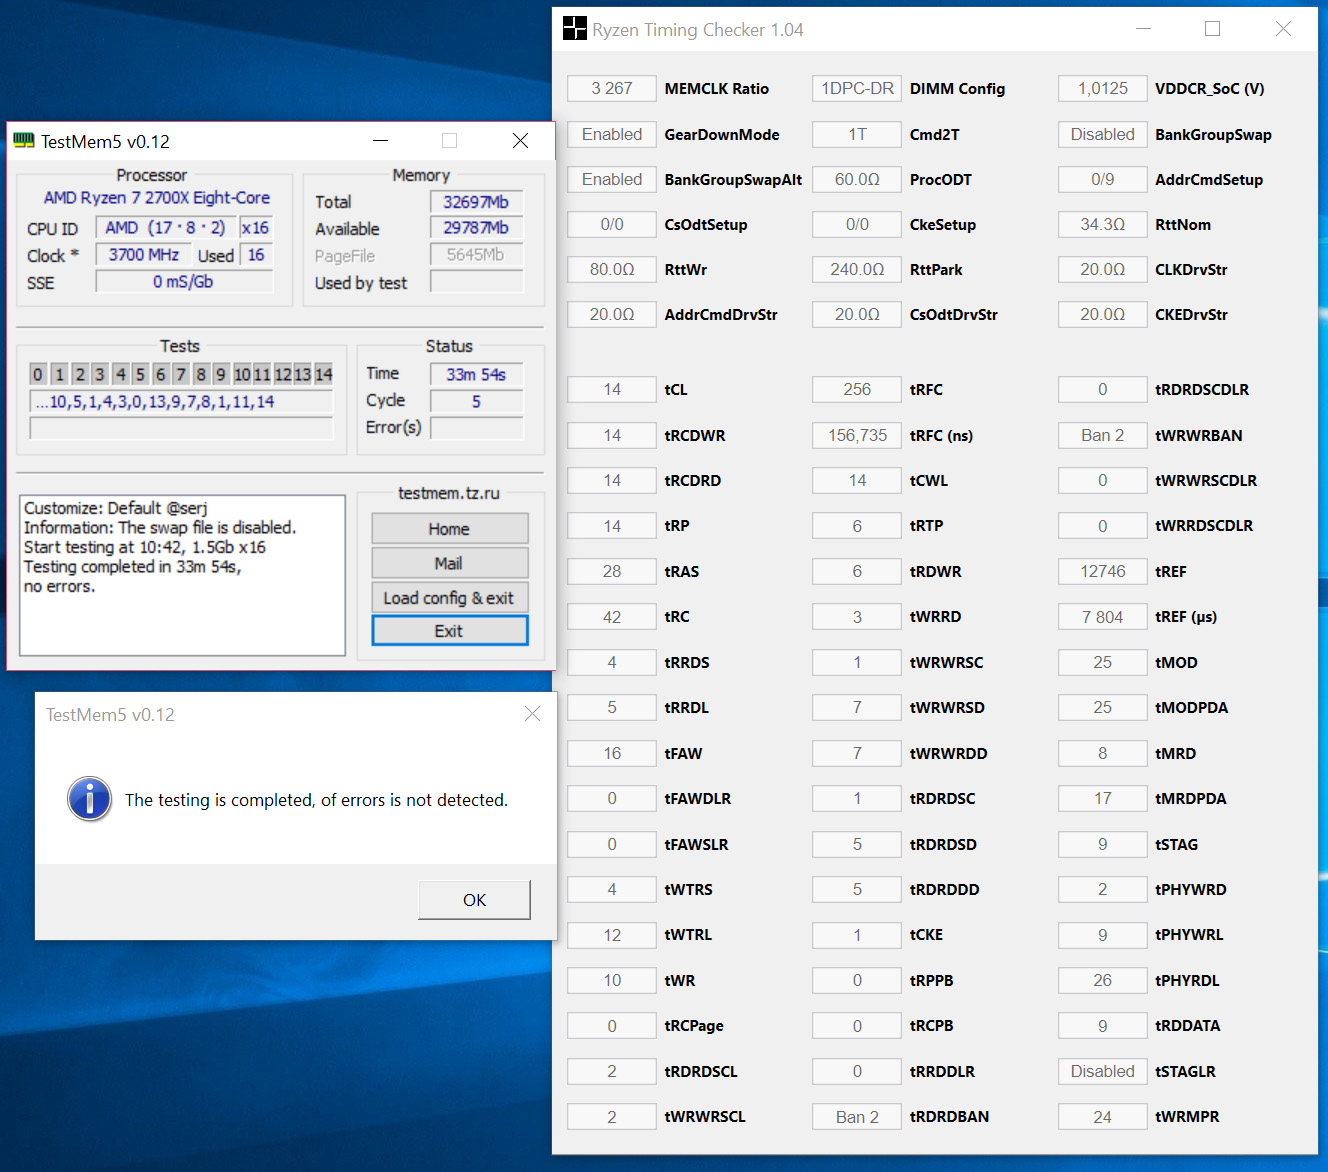Click the blue information icon in dialog
Image resolution: width=1328 pixels, height=1172 pixels.
pyautogui.click(x=90, y=799)
